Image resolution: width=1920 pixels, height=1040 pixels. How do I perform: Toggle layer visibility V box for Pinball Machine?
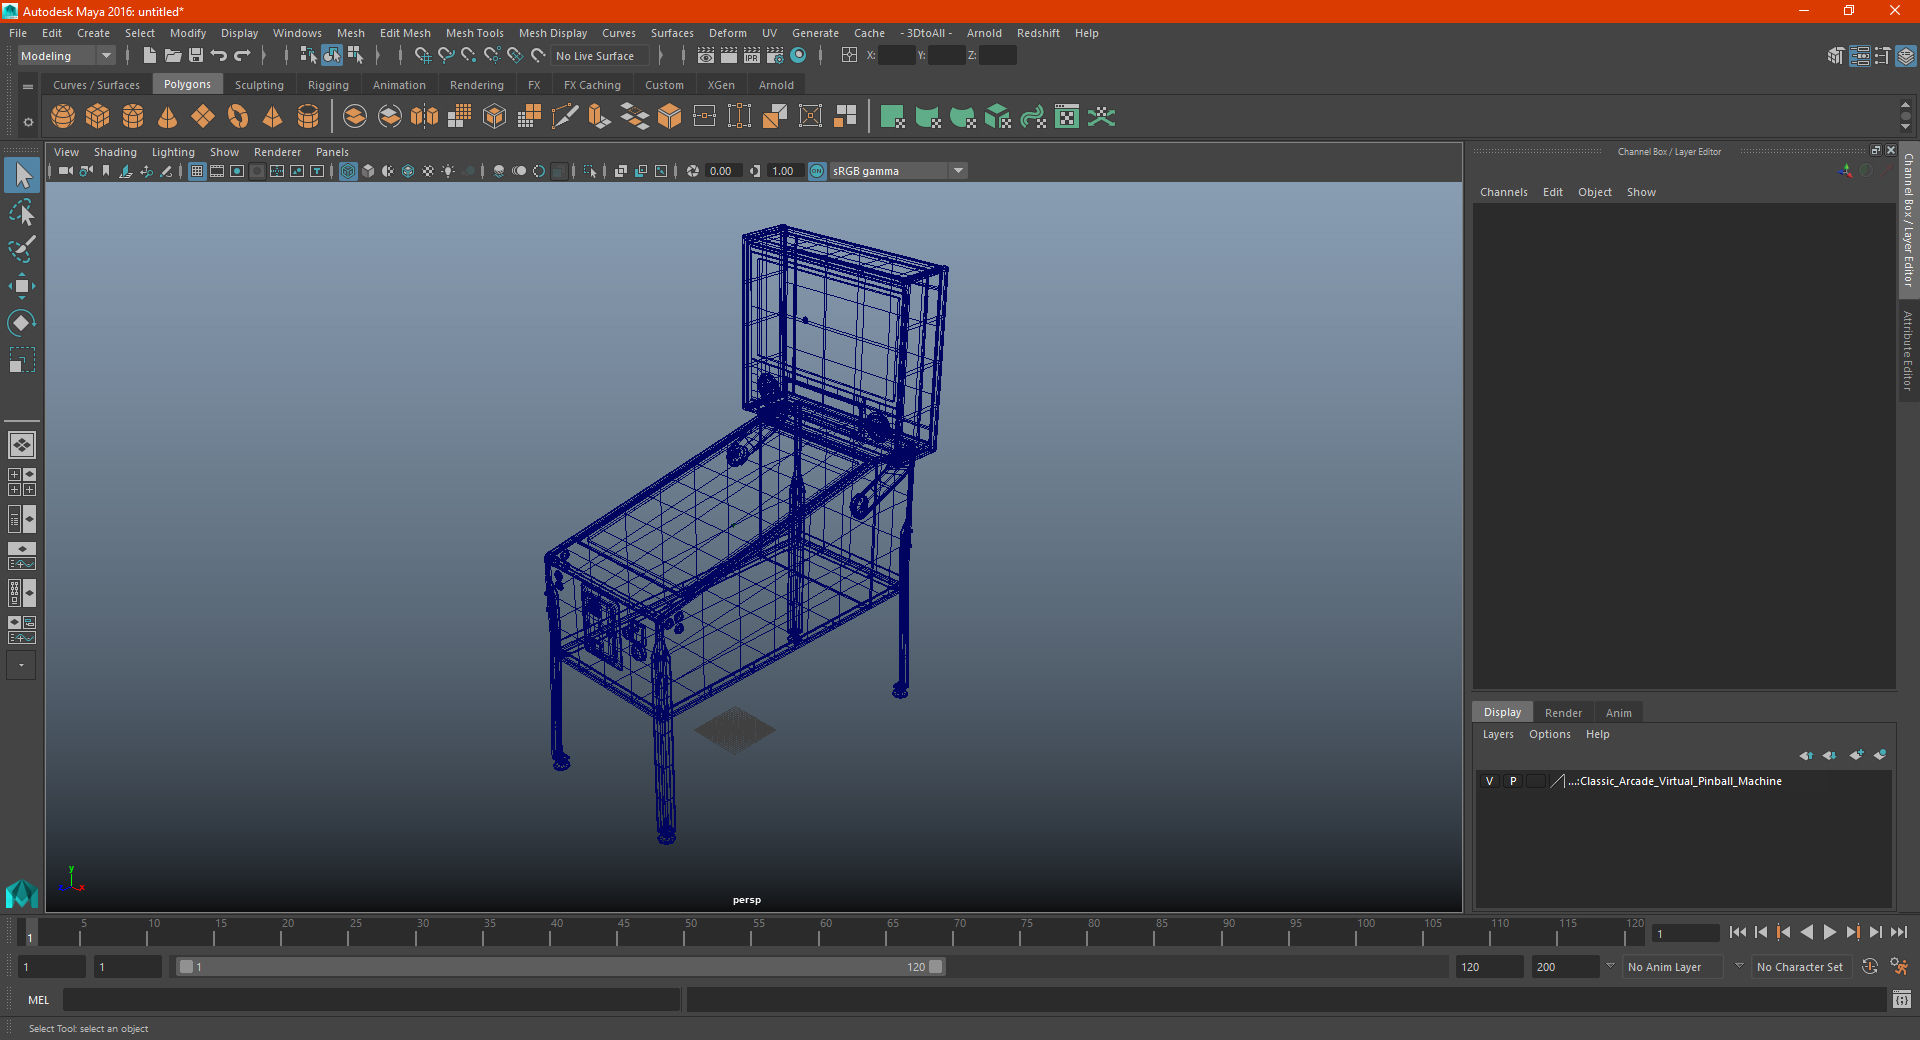(1489, 781)
